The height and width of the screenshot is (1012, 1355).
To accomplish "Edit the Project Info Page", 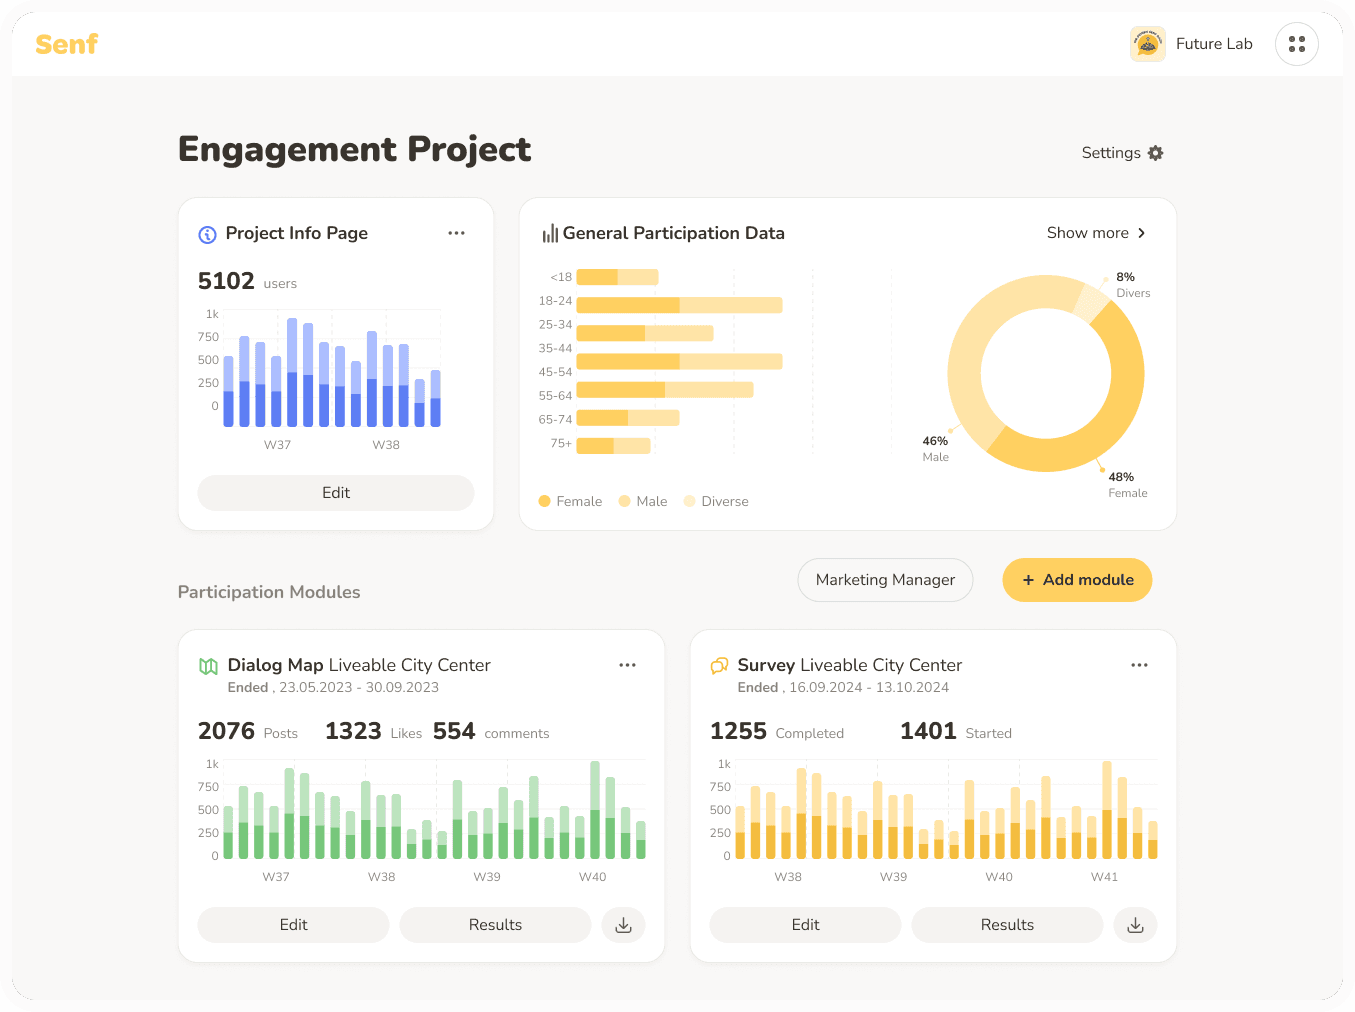I will click(335, 493).
